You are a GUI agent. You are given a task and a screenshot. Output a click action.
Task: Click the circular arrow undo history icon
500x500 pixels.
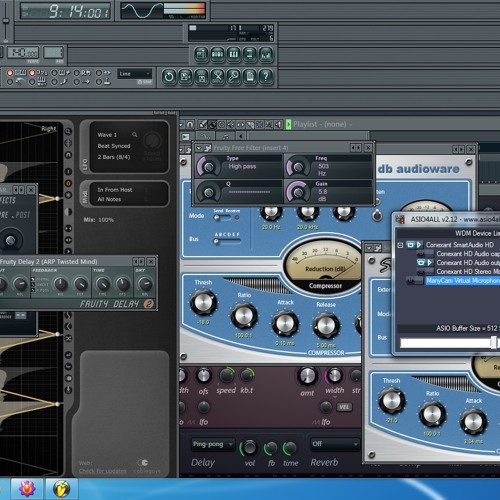[x=169, y=77]
